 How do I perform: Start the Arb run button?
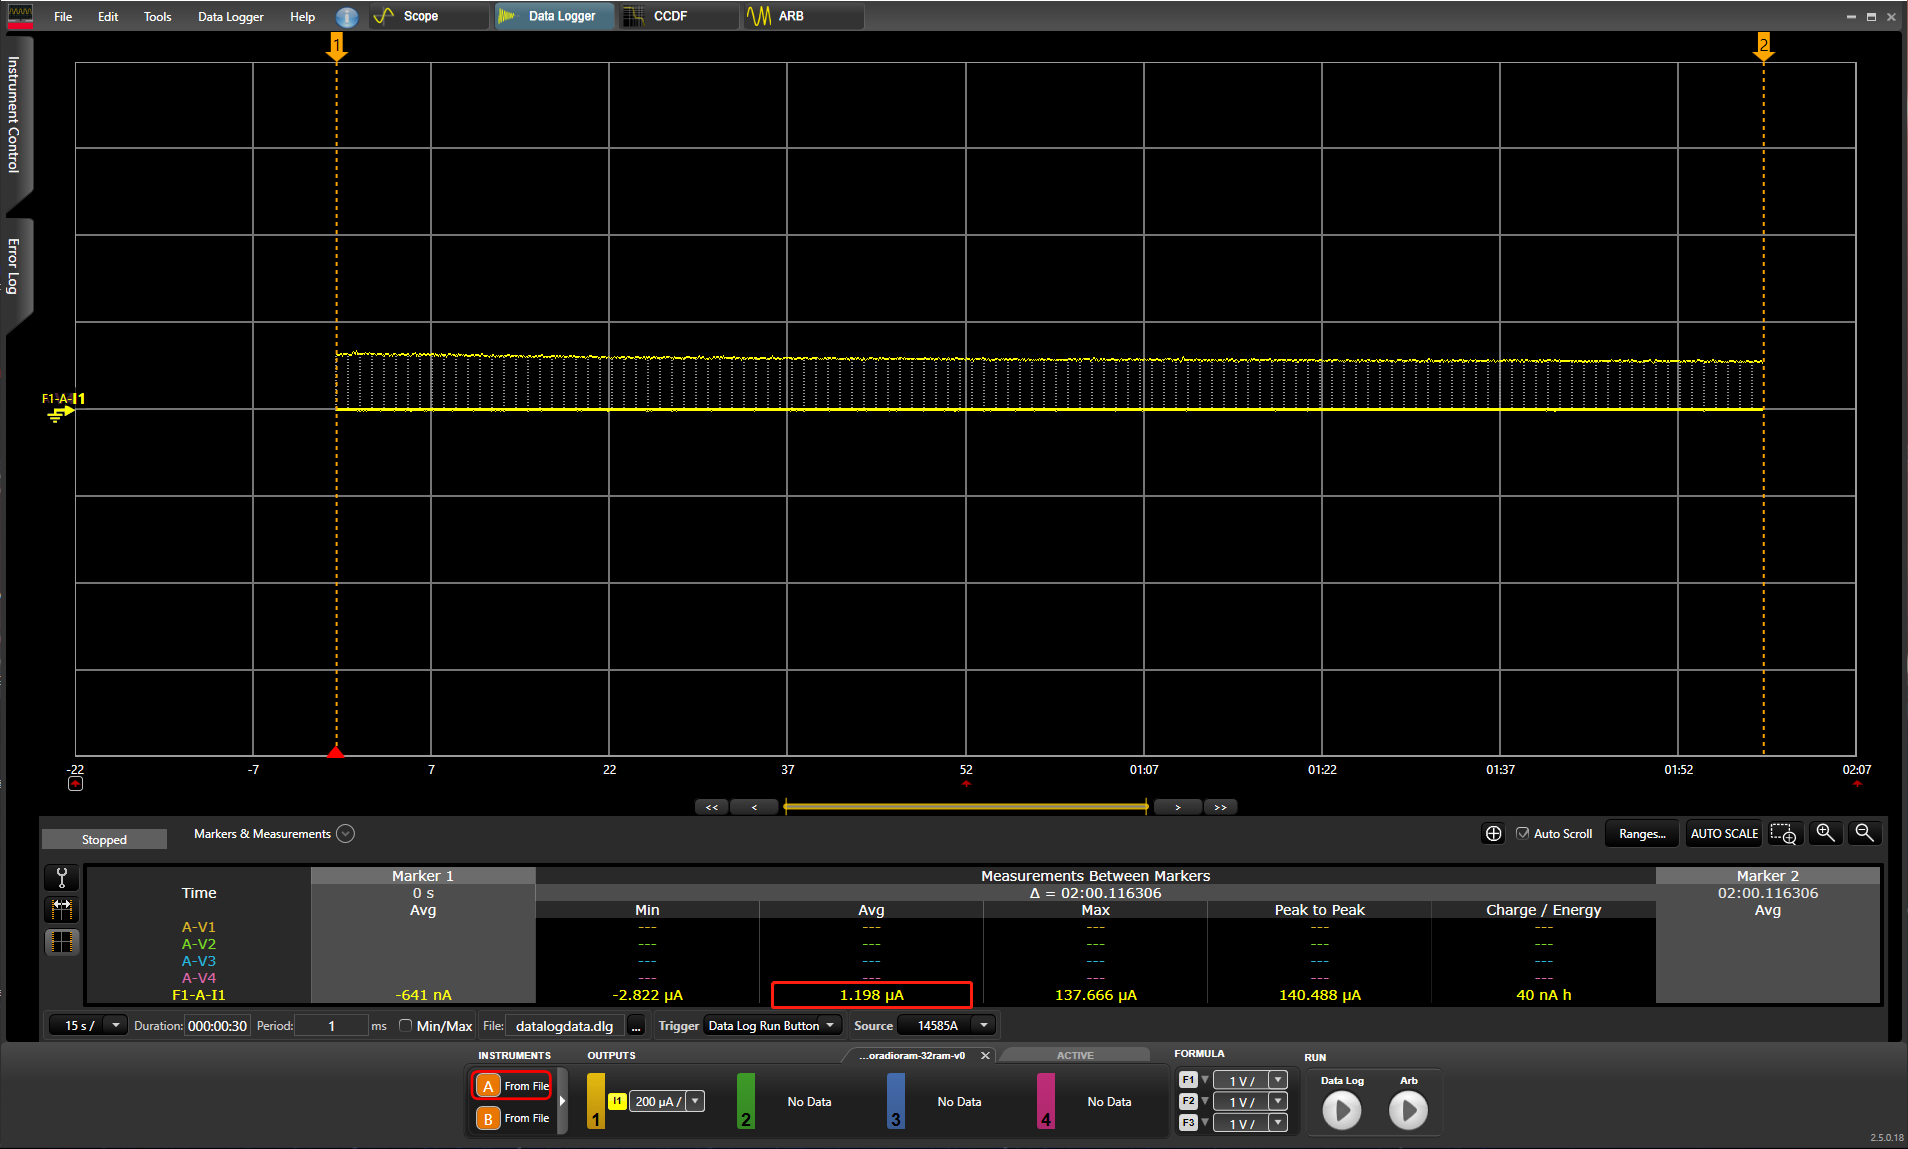tap(1408, 1110)
